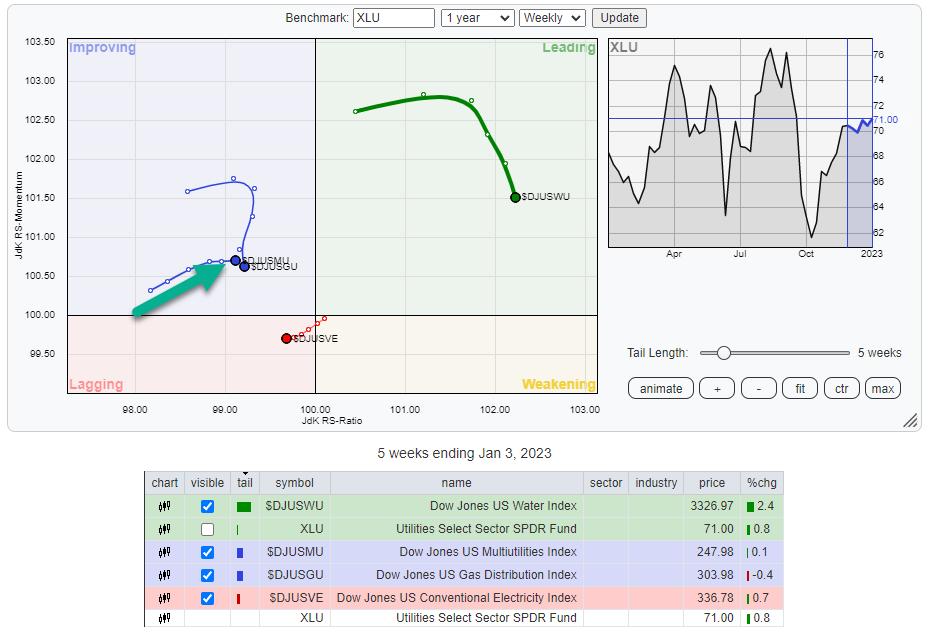This screenshot has width=930, height=639.
Task: Open chart icon for Gas Distribution row
Action: point(164,575)
